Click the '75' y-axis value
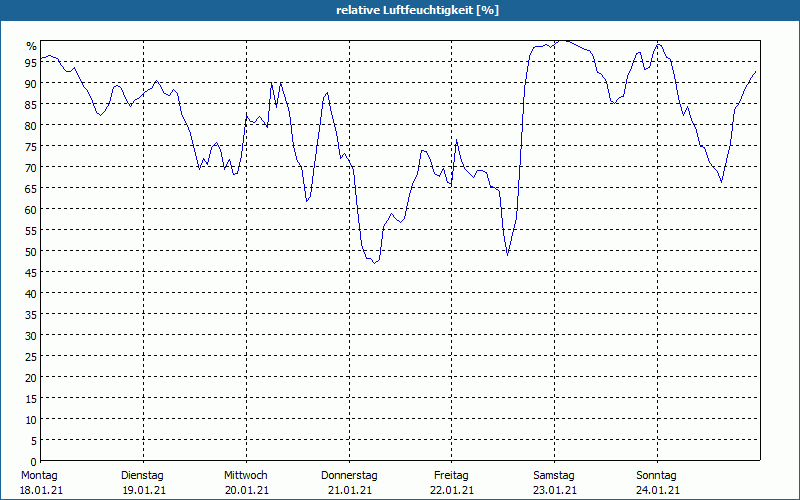Image resolution: width=800 pixels, height=500 pixels. tap(31, 147)
